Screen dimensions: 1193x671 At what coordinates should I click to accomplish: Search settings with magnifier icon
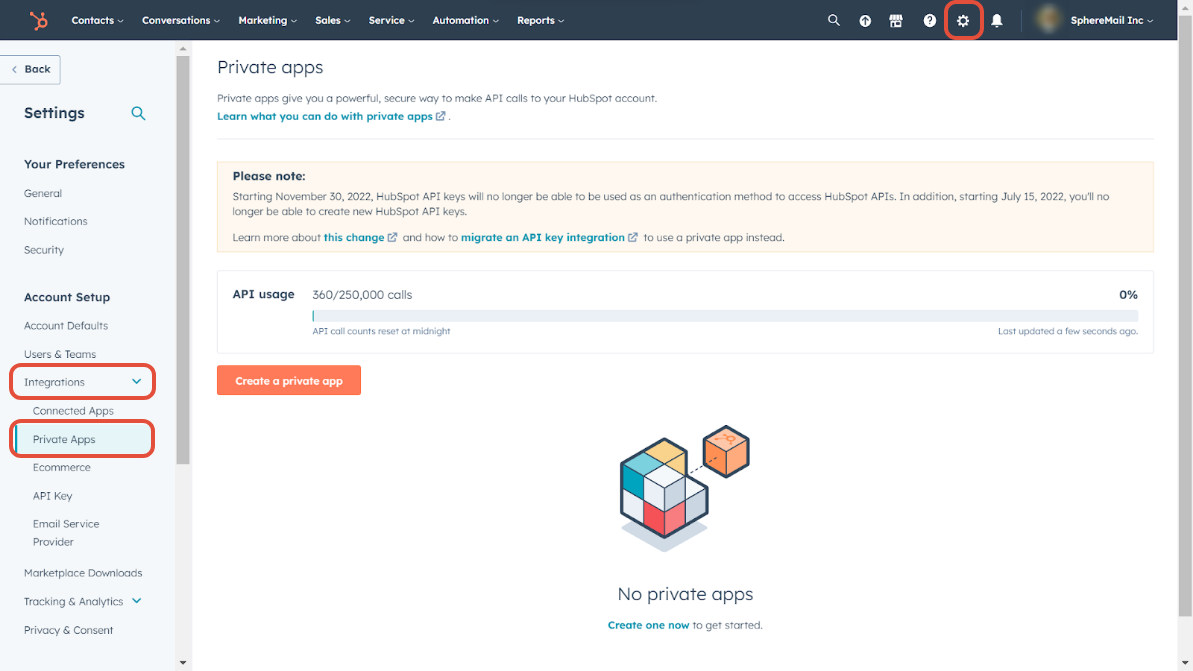click(x=138, y=113)
